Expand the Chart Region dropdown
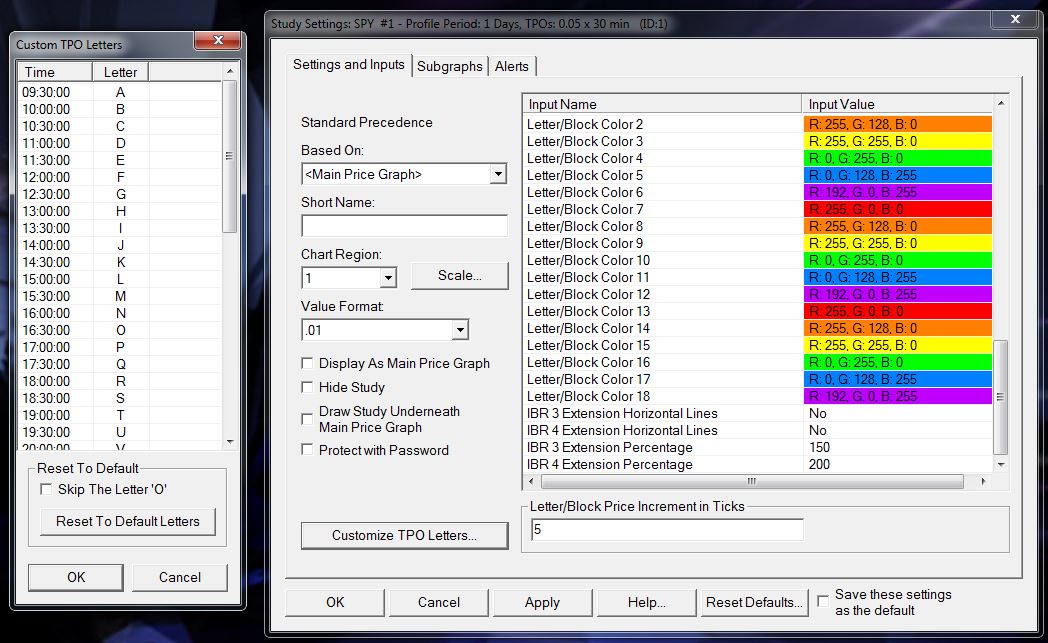Image resolution: width=1048 pixels, height=643 pixels. tap(388, 277)
